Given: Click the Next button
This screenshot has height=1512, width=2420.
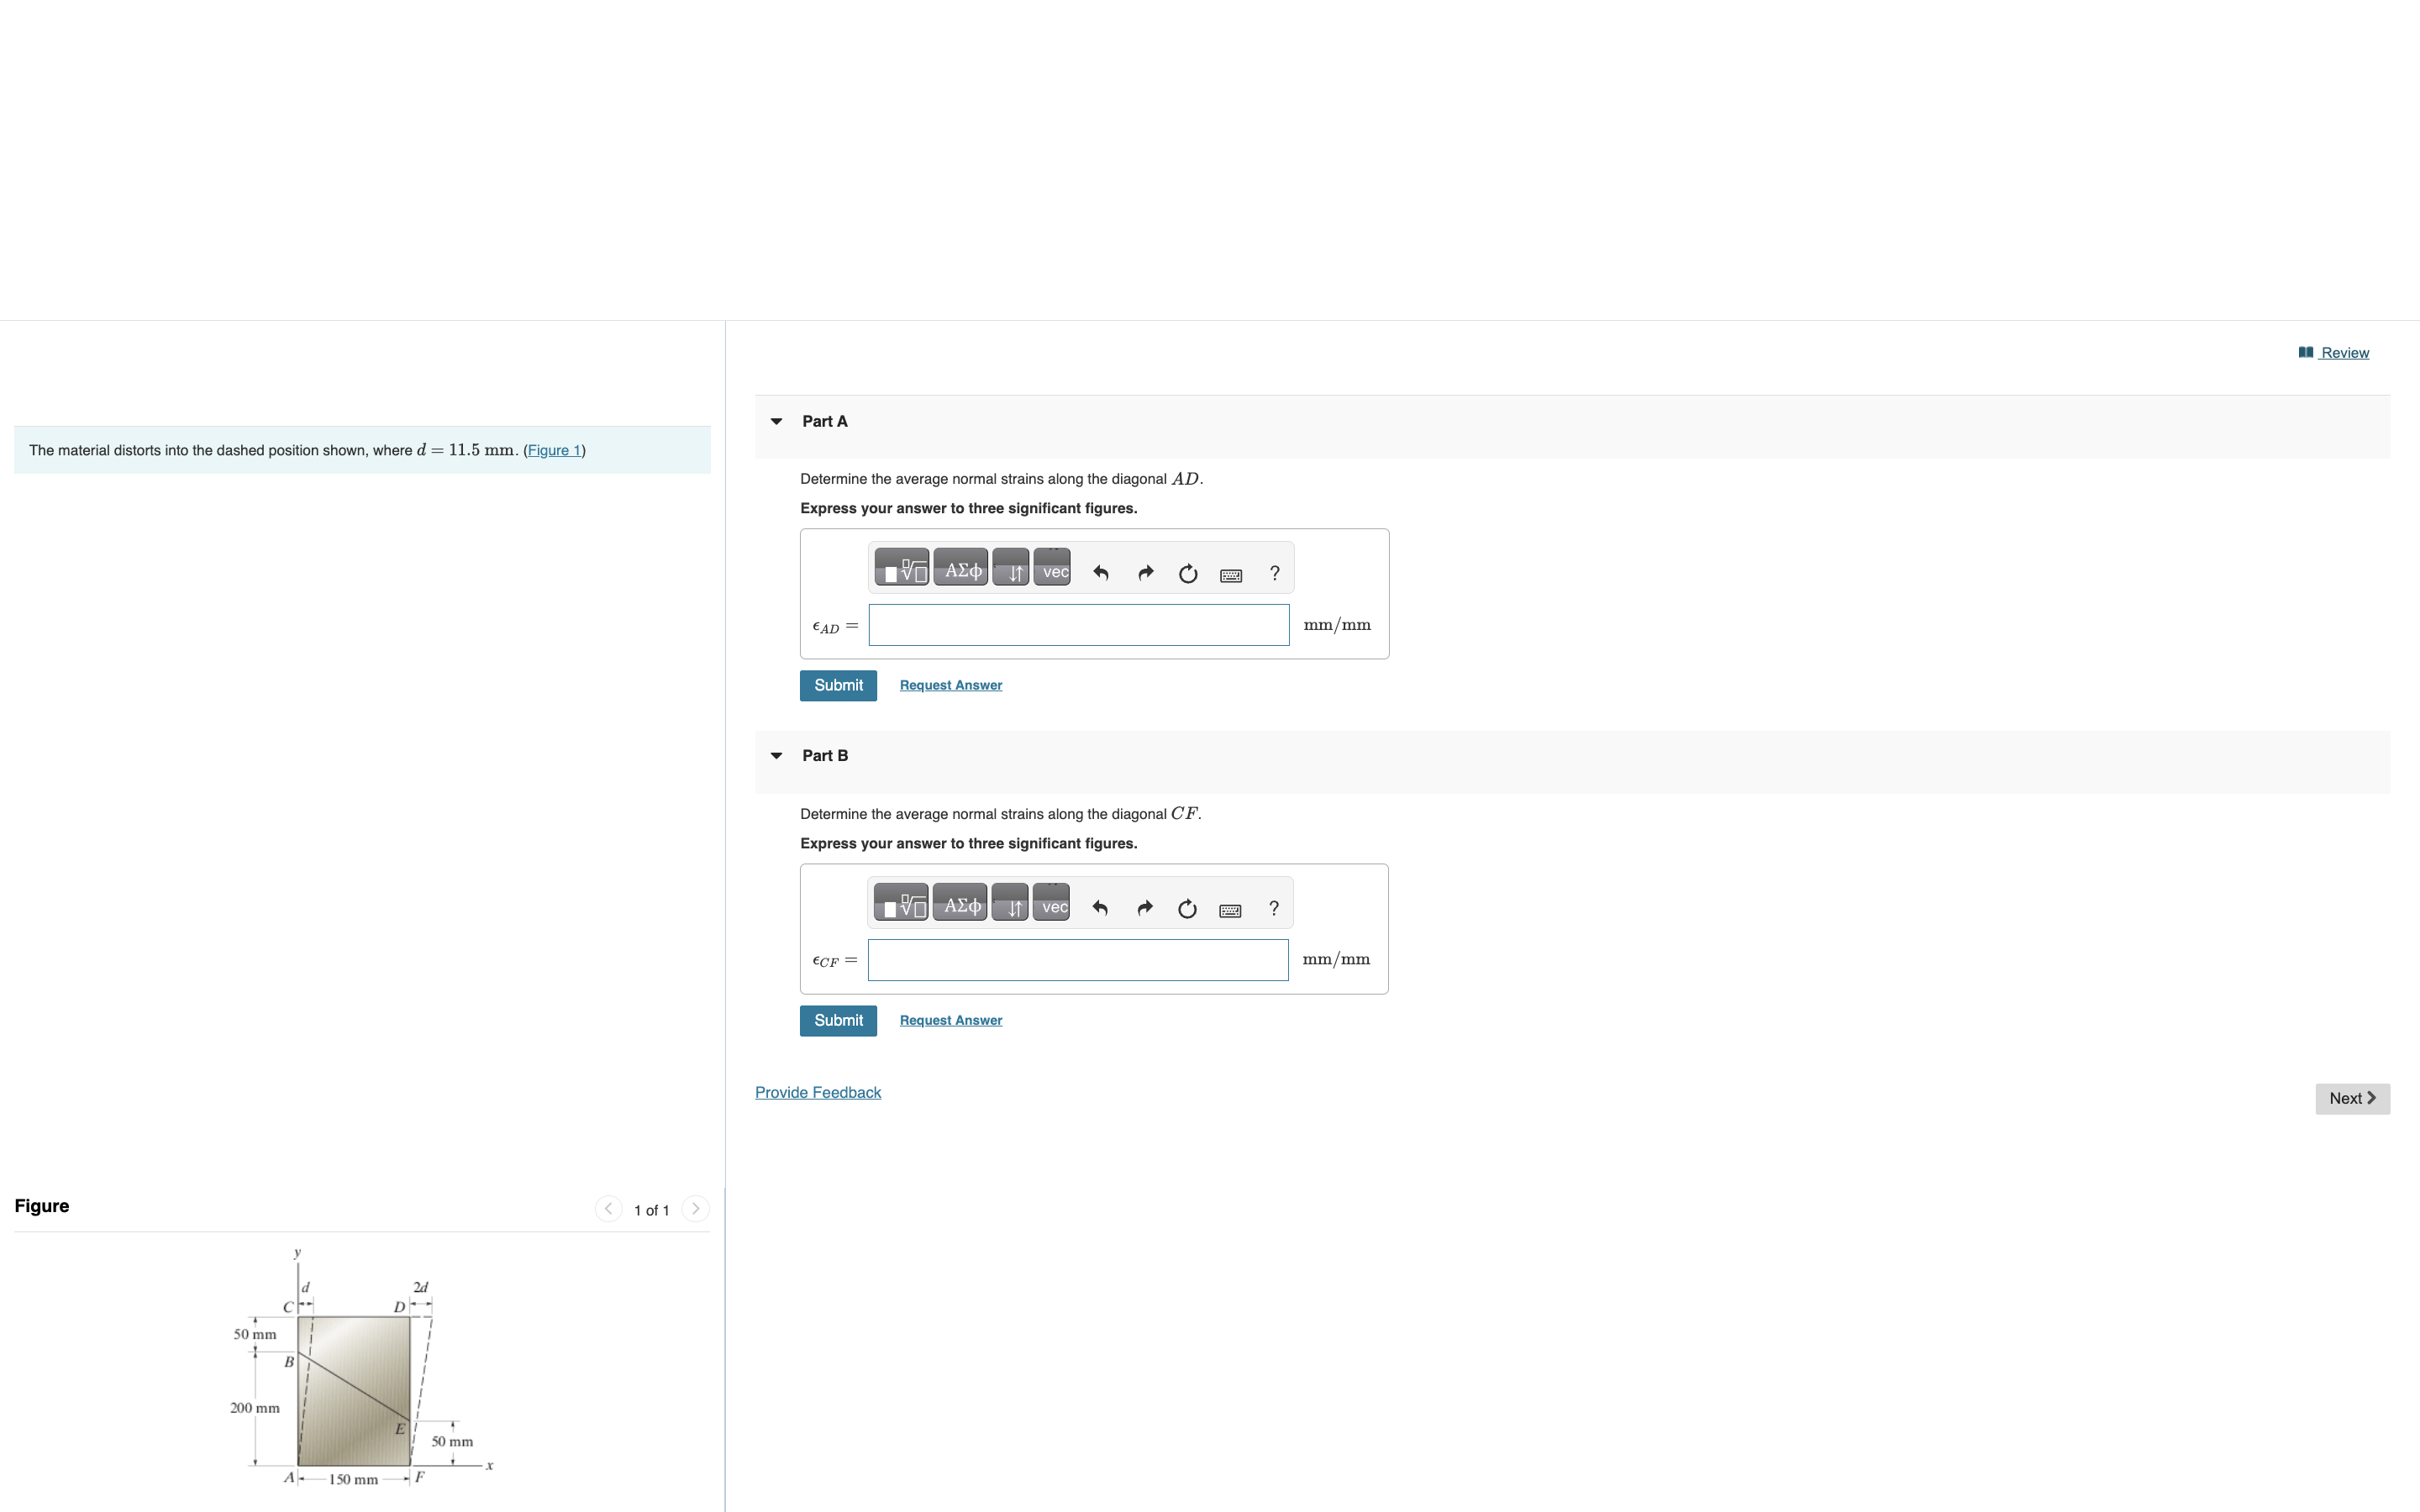Looking at the screenshot, I should click(2352, 1099).
